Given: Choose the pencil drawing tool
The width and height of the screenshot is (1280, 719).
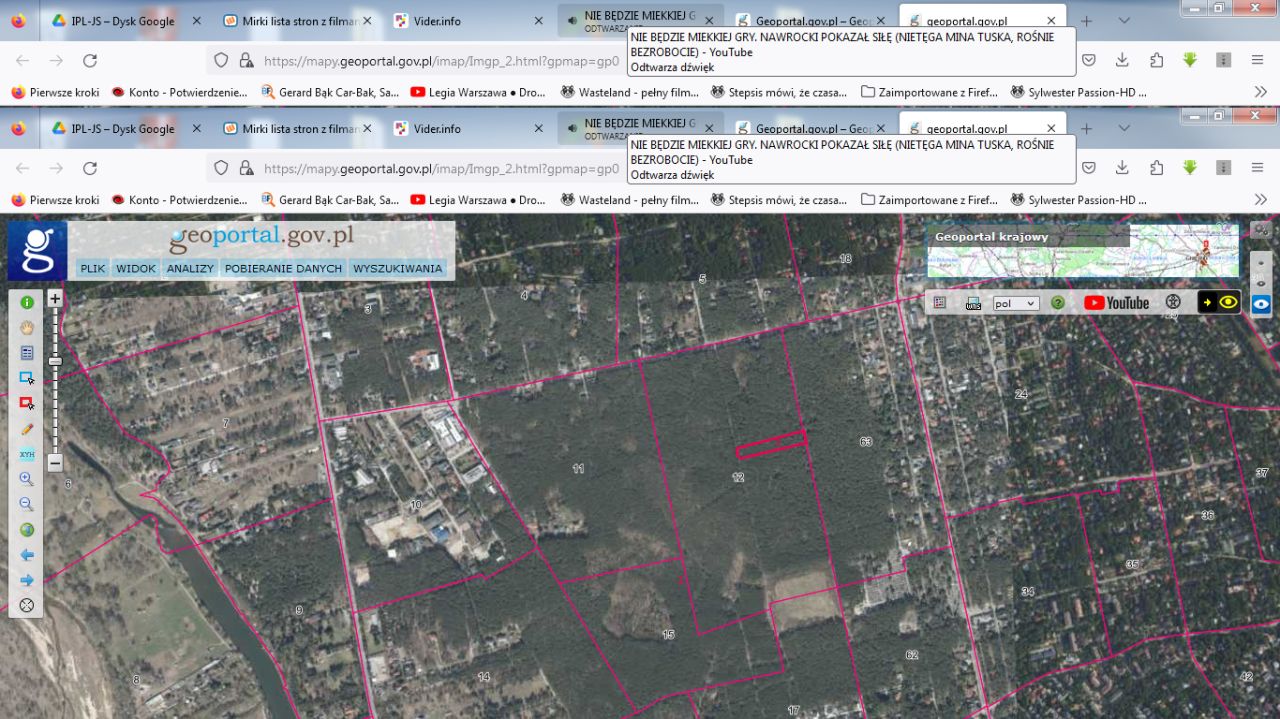Looking at the screenshot, I should tap(27, 428).
